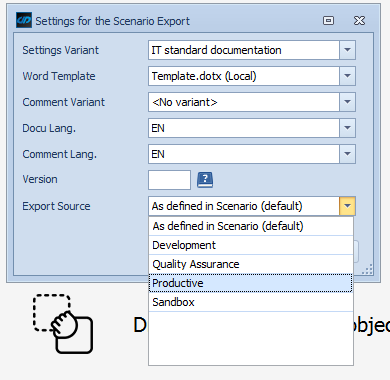
Task: Open the Settings Variant dropdown arrow
Action: tap(347, 50)
